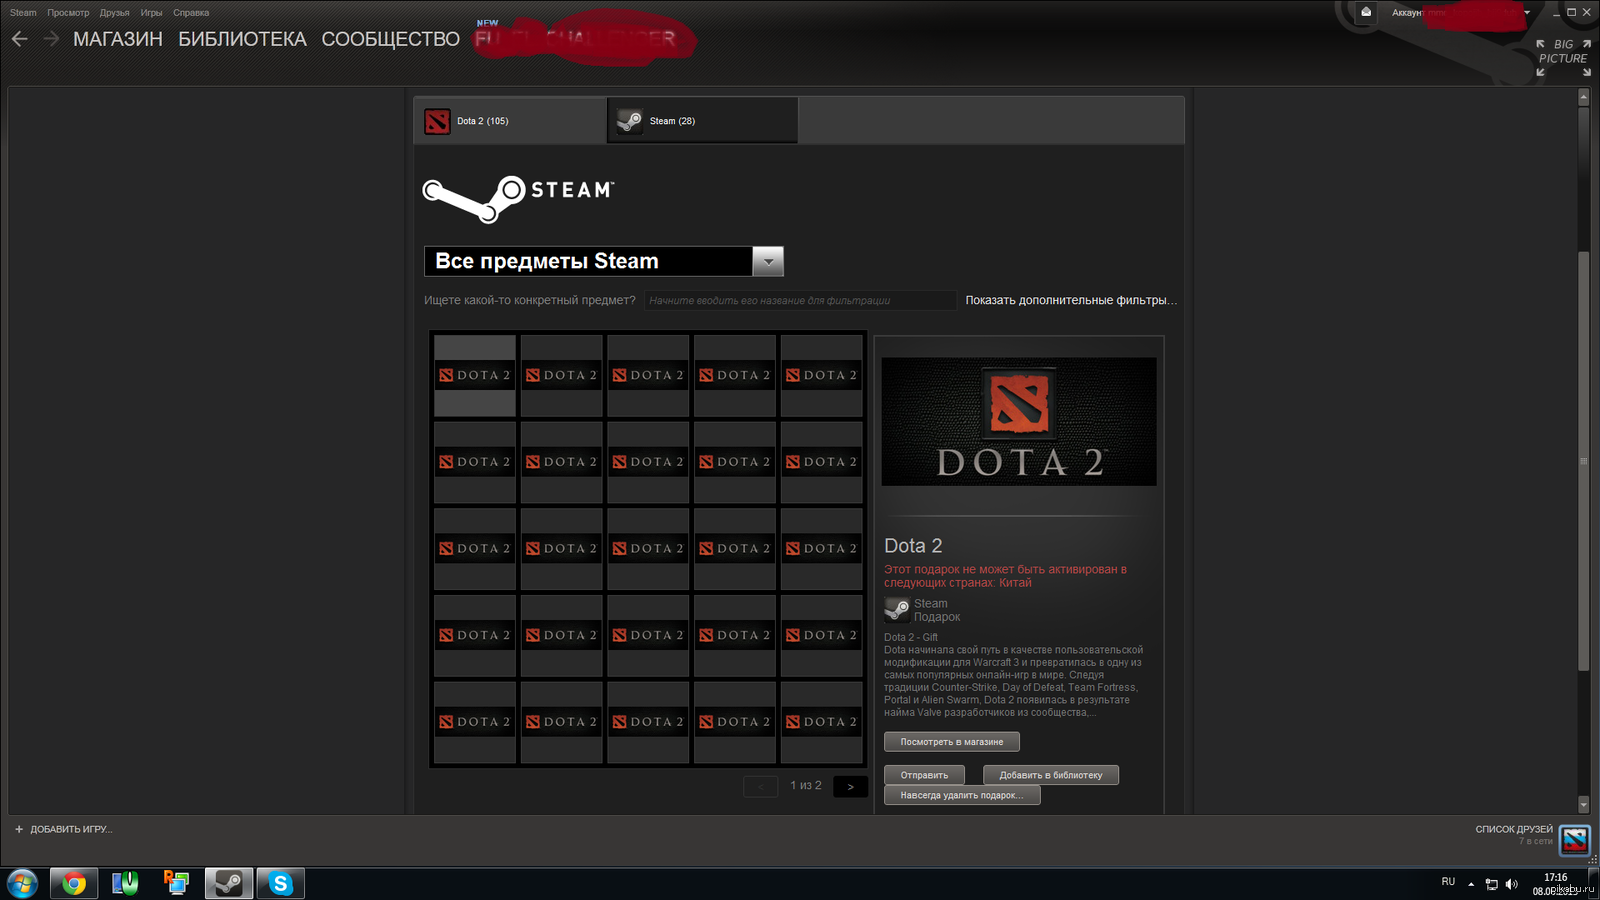Click Показать дополнительные фильтры link

tap(1071, 300)
